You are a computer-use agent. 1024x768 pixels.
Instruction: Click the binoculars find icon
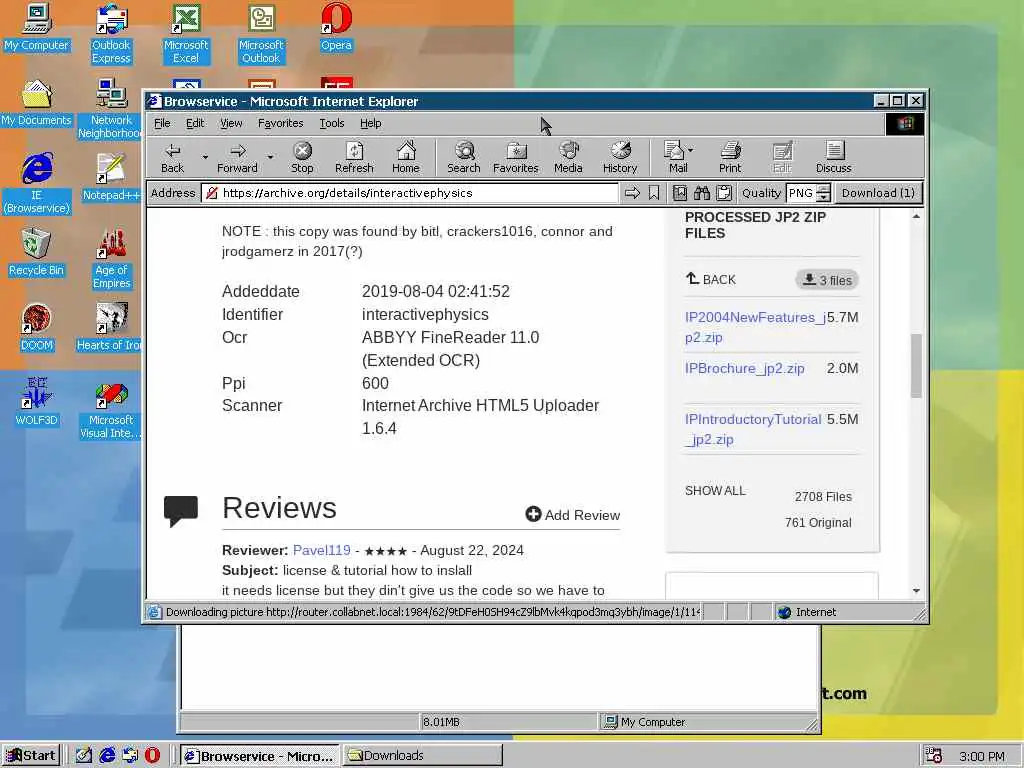(x=702, y=193)
